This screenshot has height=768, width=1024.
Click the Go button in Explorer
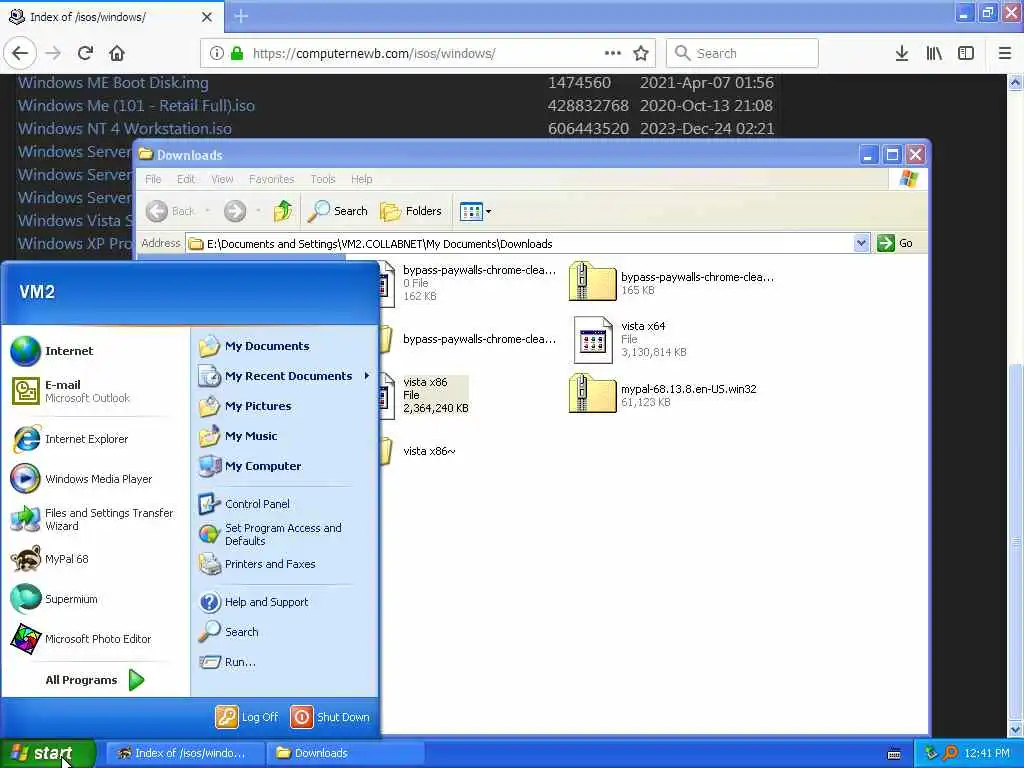click(895, 243)
